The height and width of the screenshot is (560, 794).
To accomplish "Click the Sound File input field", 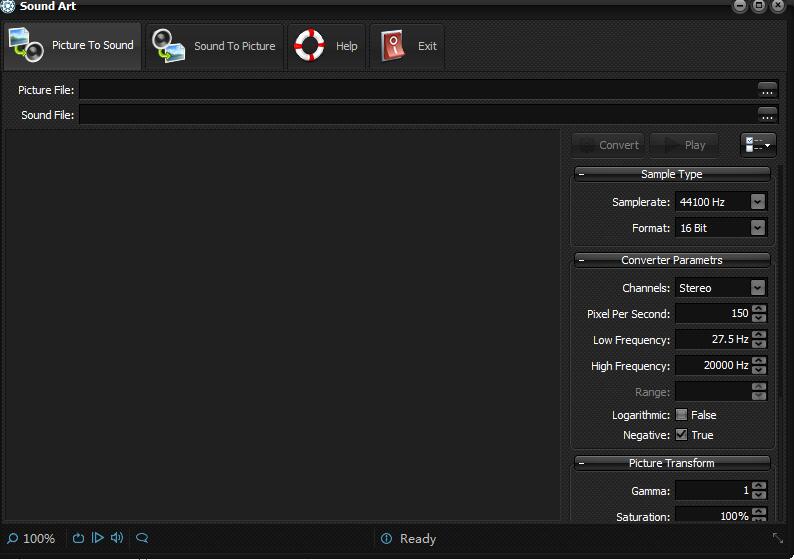I will click(x=418, y=115).
